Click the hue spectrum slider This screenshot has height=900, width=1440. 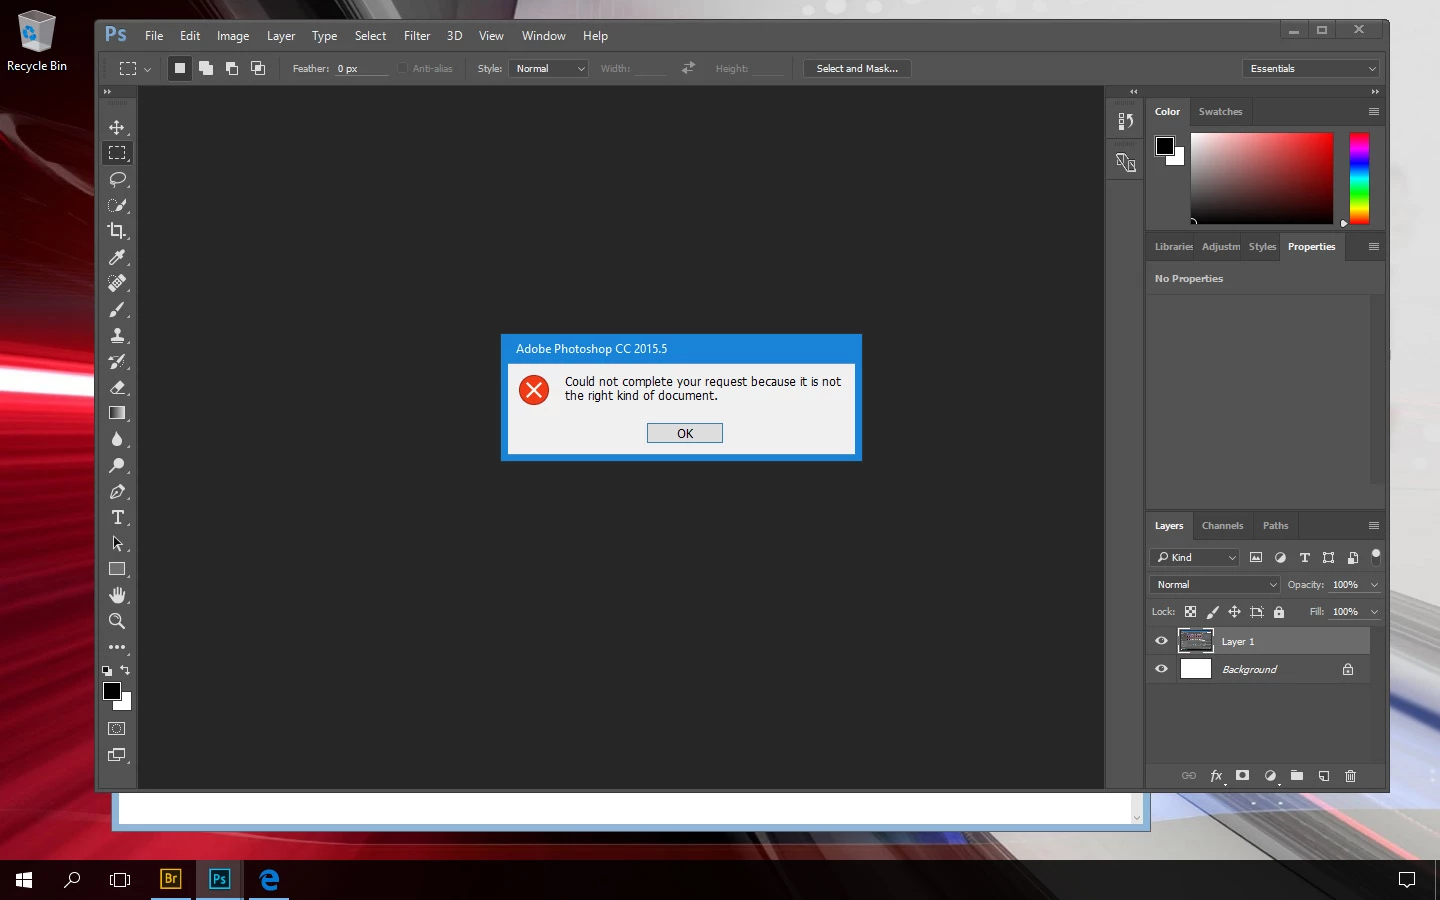[x=1359, y=178]
